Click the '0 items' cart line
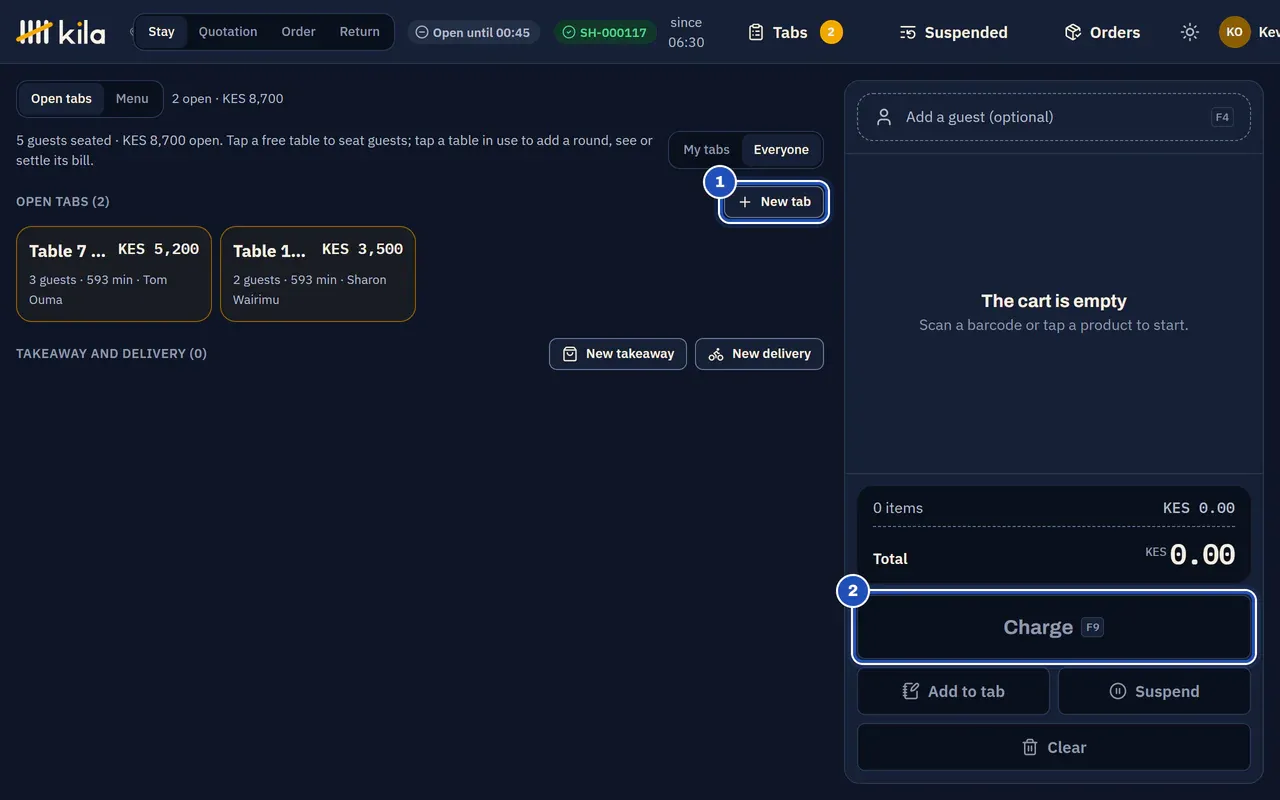 pyautogui.click(x=898, y=508)
